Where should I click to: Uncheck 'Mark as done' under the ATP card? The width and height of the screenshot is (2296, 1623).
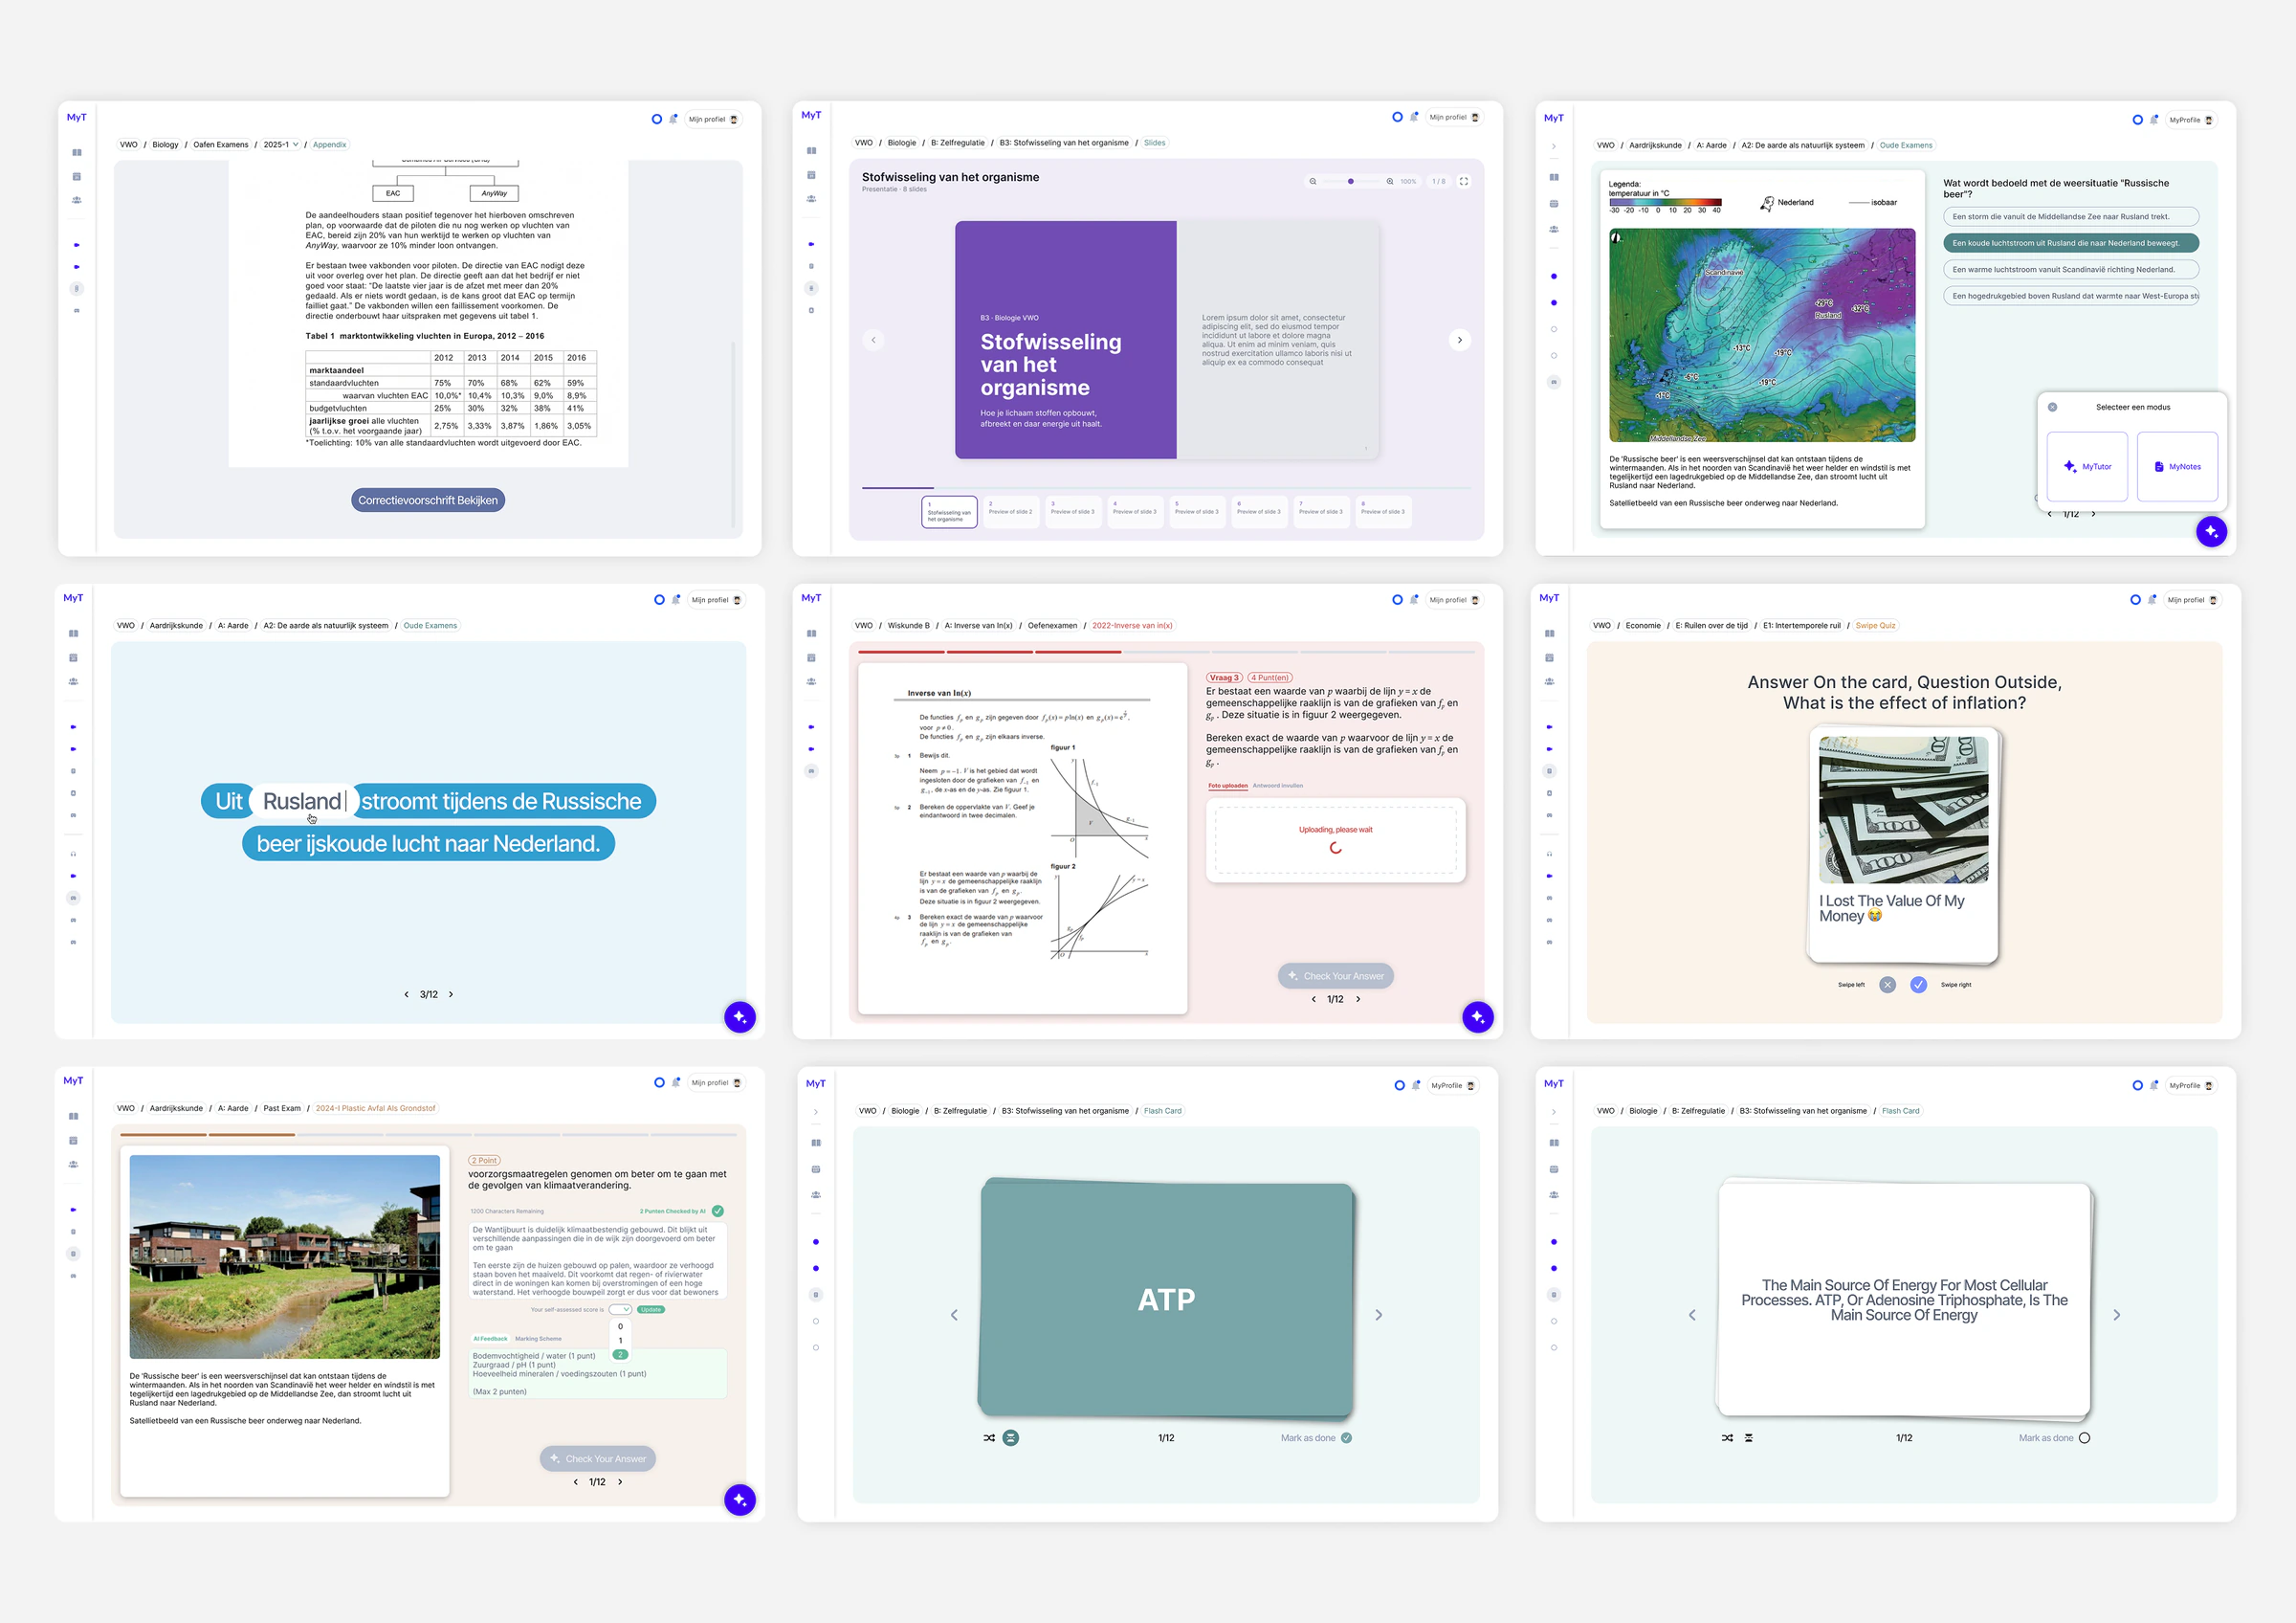coord(1346,1438)
